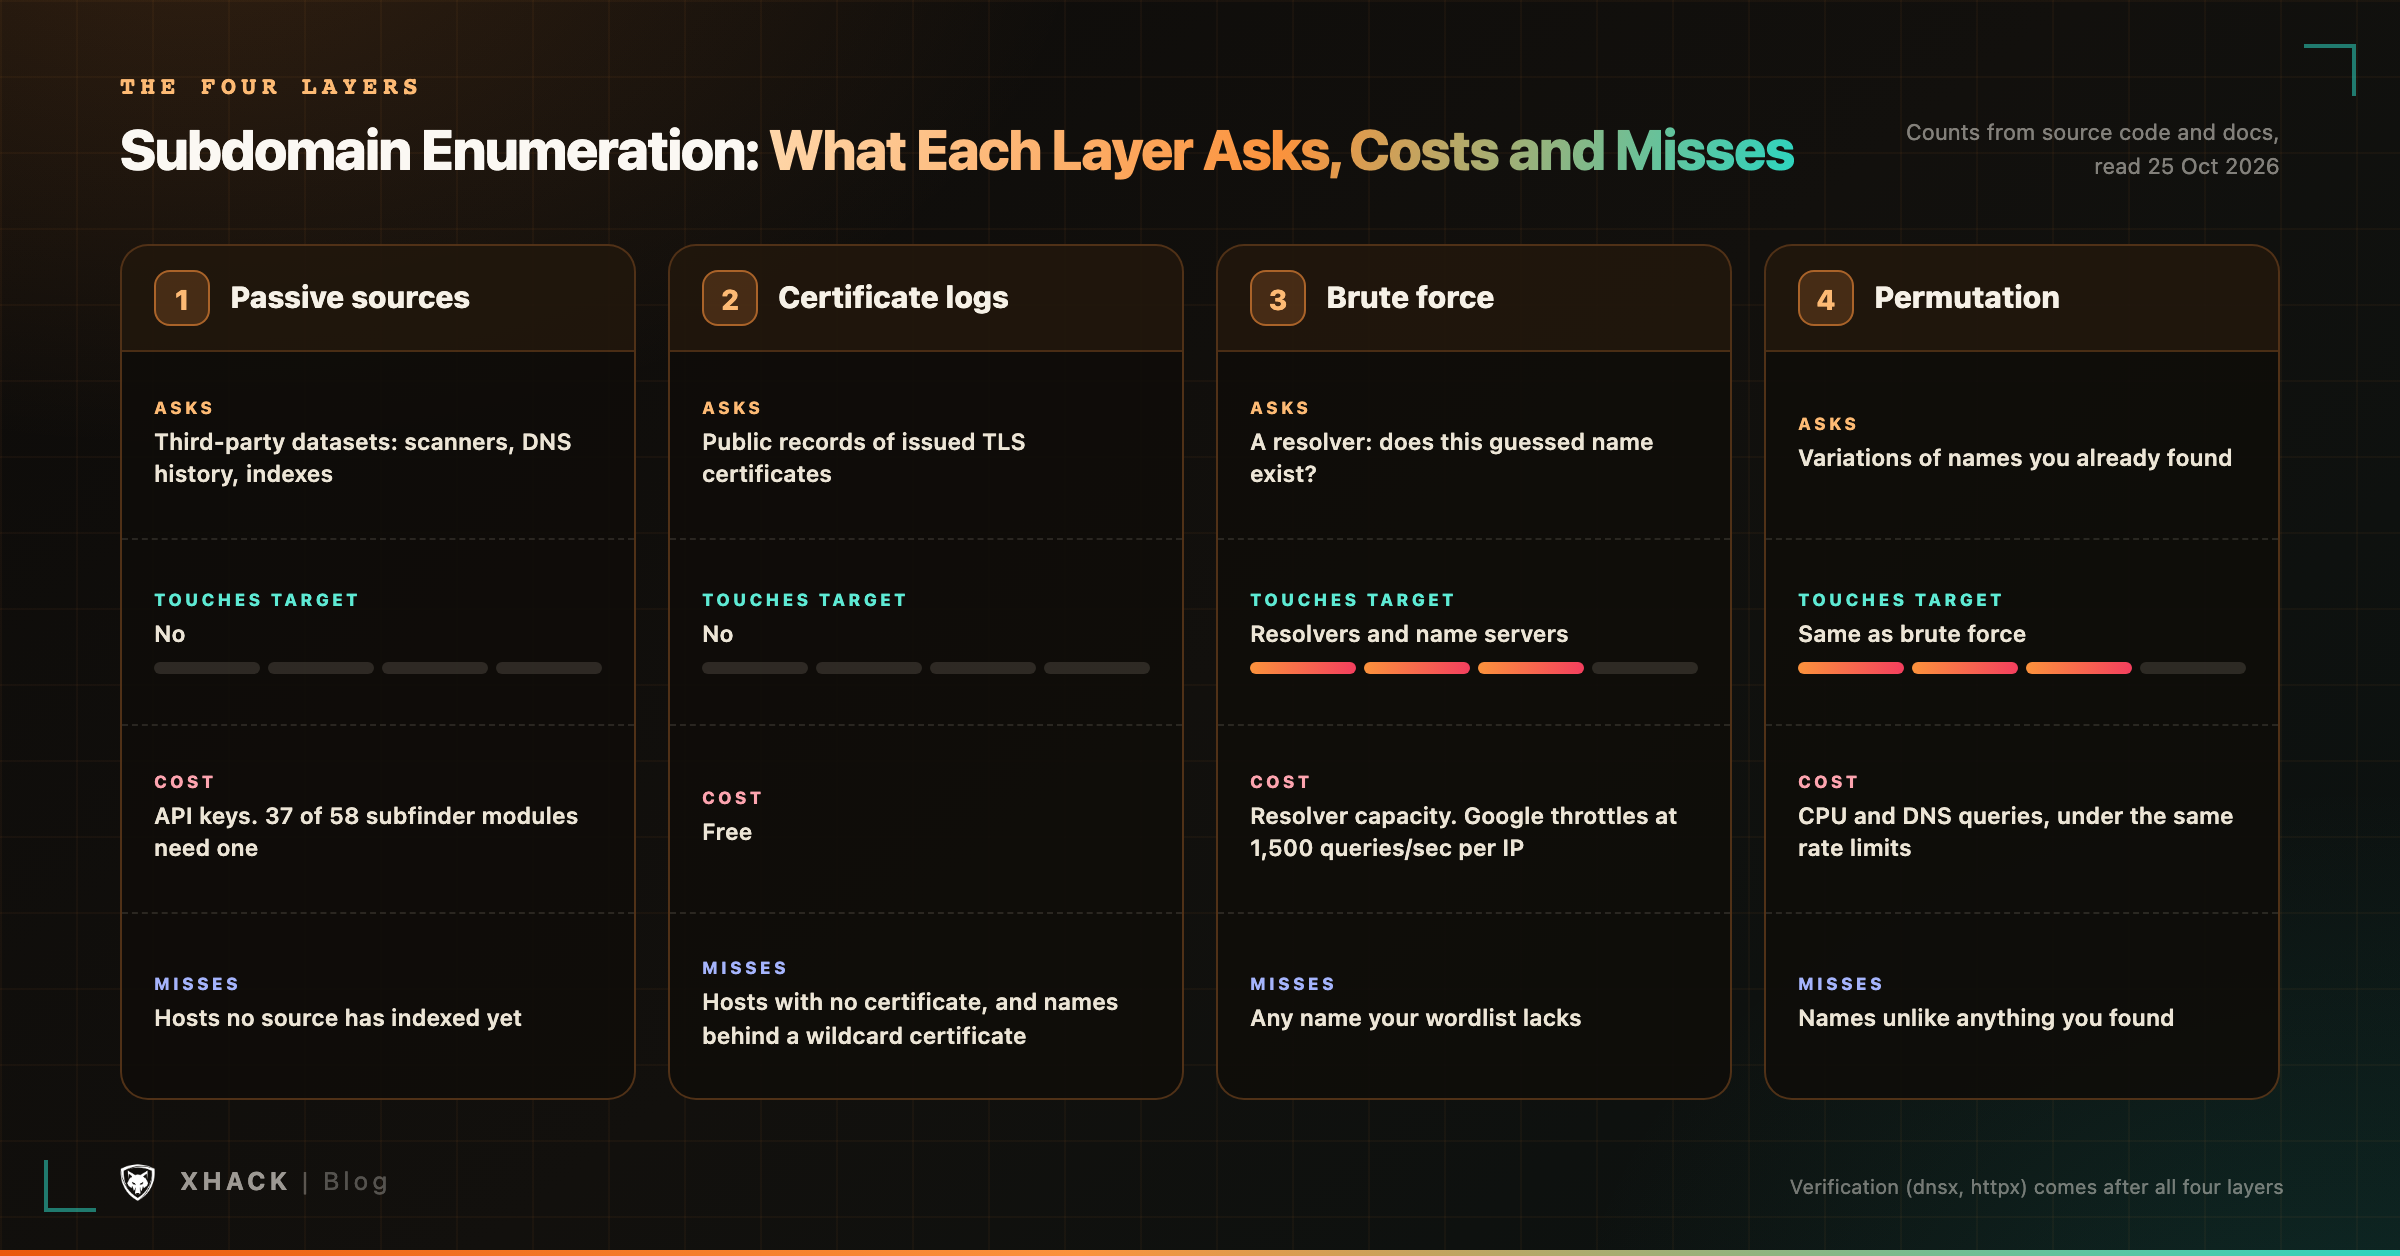This screenshot has height=1256, width=2400.
Task: Click the touch-level bar under Same as brute force
Action: [2022, 668]
